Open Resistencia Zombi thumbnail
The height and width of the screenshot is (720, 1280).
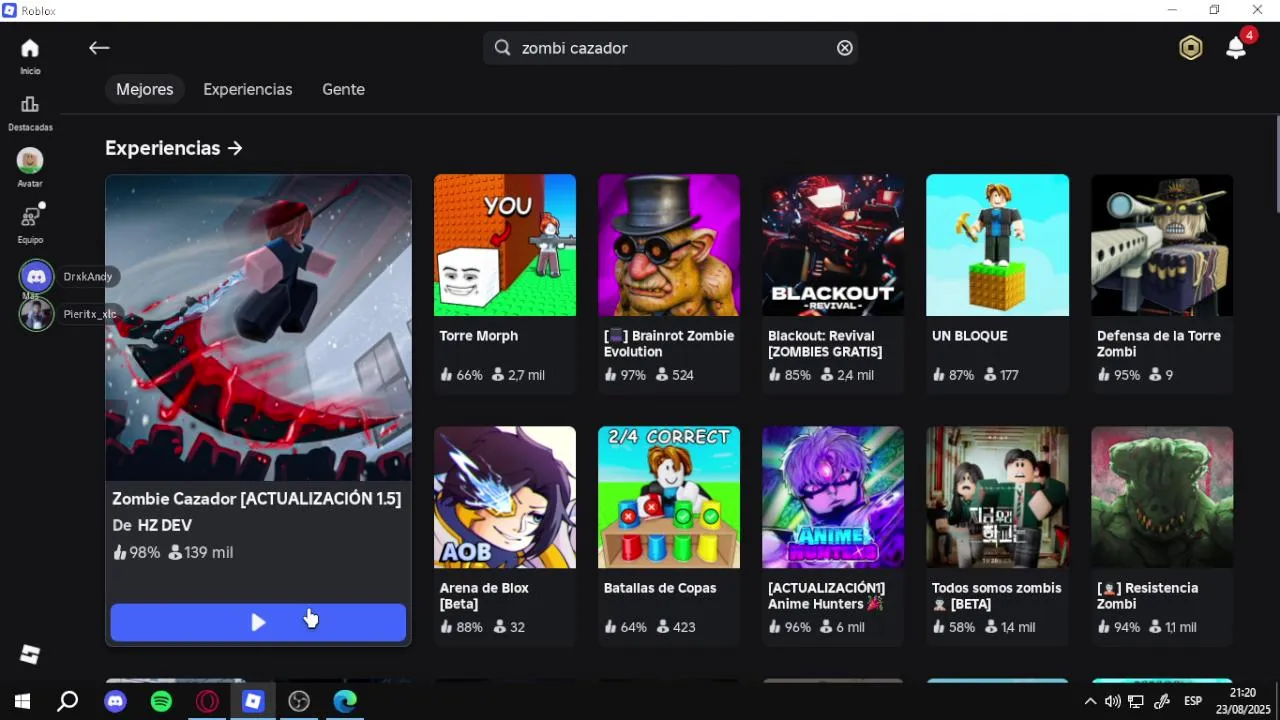(1162, 497)
